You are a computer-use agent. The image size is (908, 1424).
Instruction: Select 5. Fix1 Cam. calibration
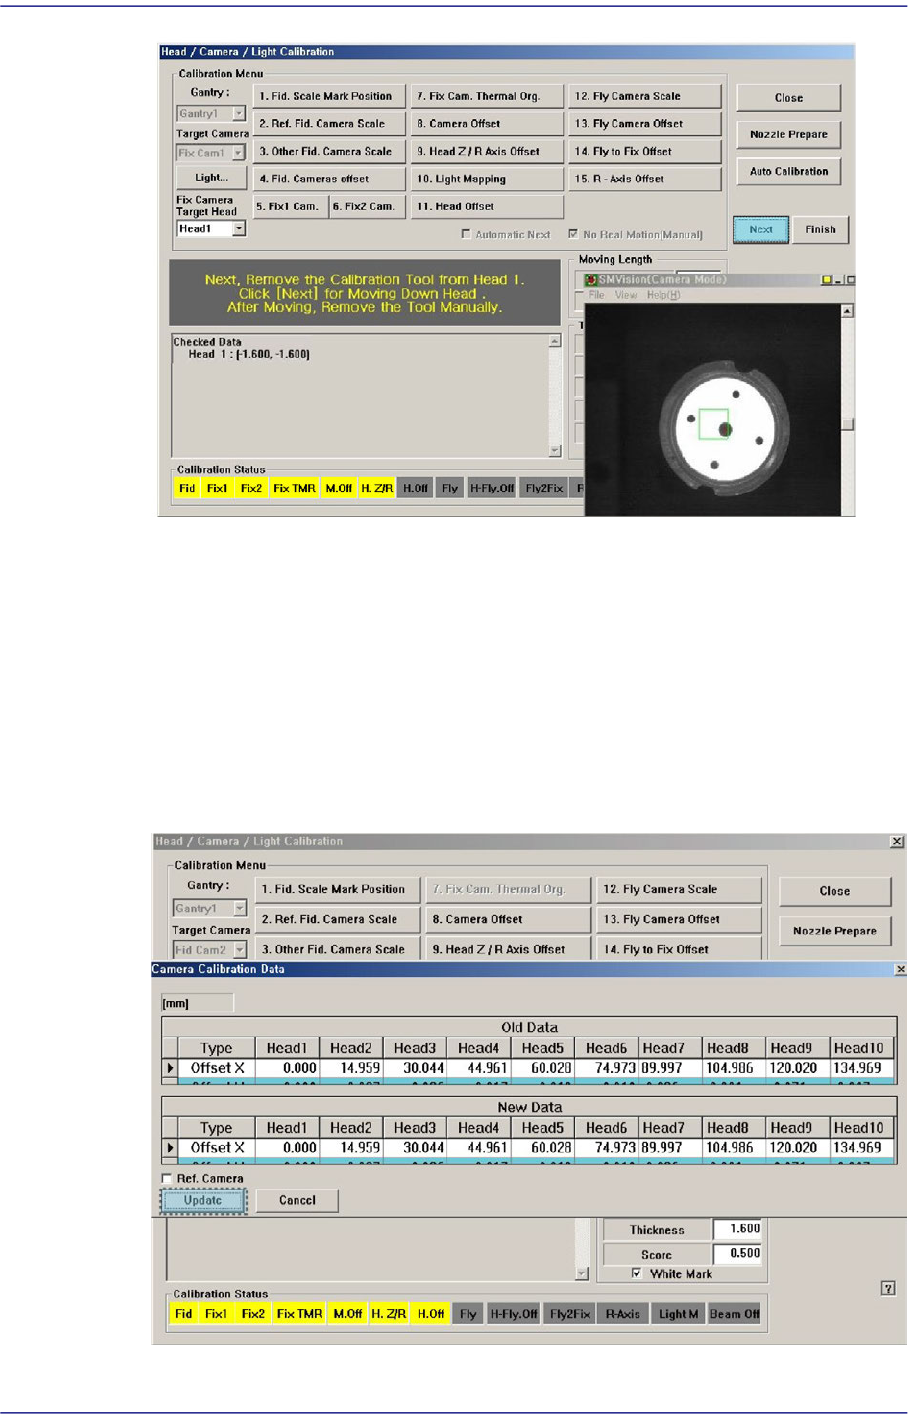(x=289, y=206)
